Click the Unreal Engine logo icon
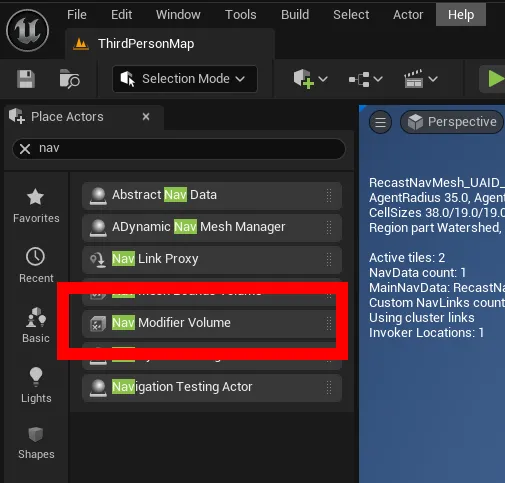 27,30
